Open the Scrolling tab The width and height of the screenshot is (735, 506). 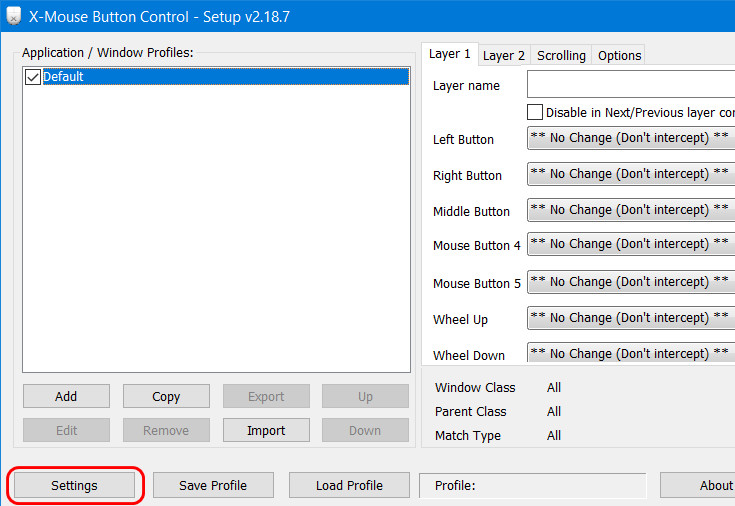click(561, 56)
